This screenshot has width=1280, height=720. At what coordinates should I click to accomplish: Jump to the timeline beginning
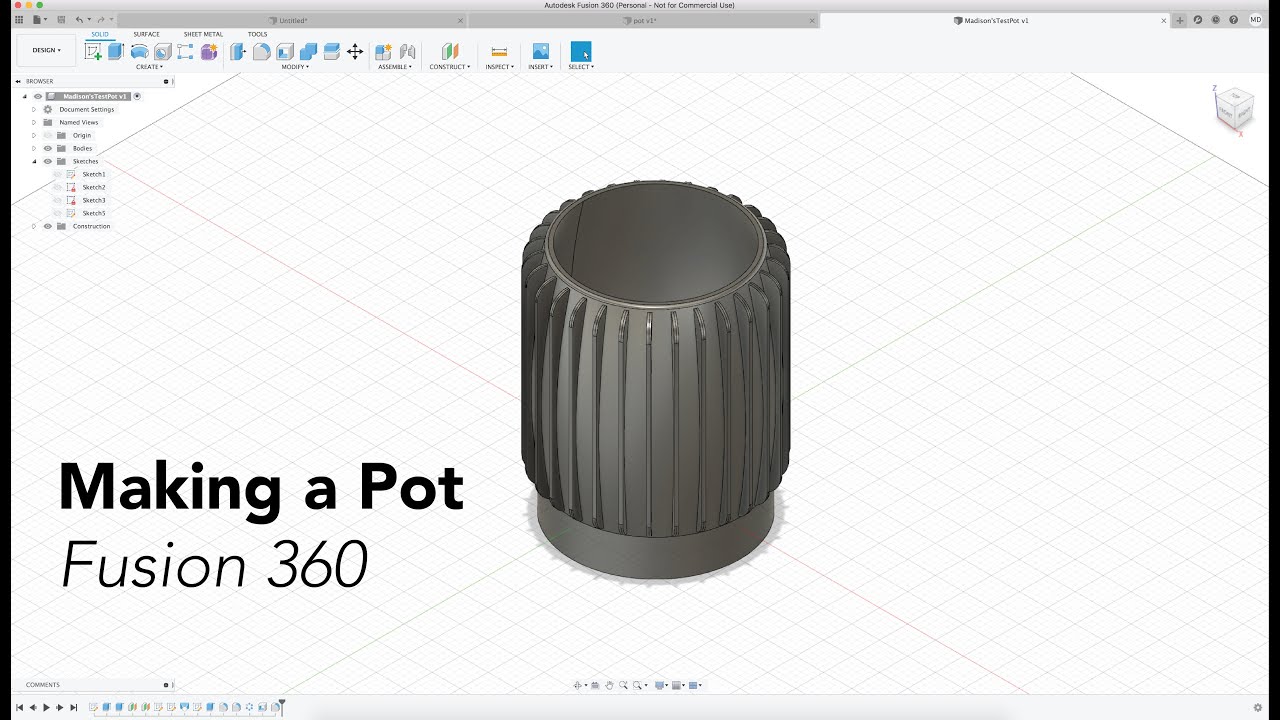tap(19, 707)
